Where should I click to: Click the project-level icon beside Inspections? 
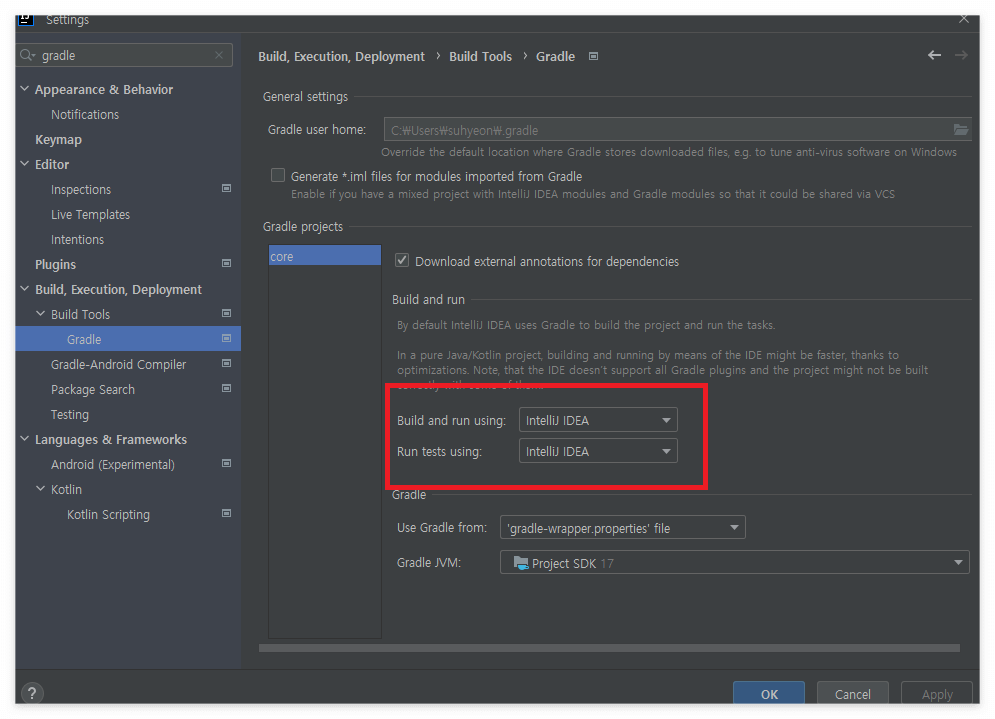click(227, 188)
